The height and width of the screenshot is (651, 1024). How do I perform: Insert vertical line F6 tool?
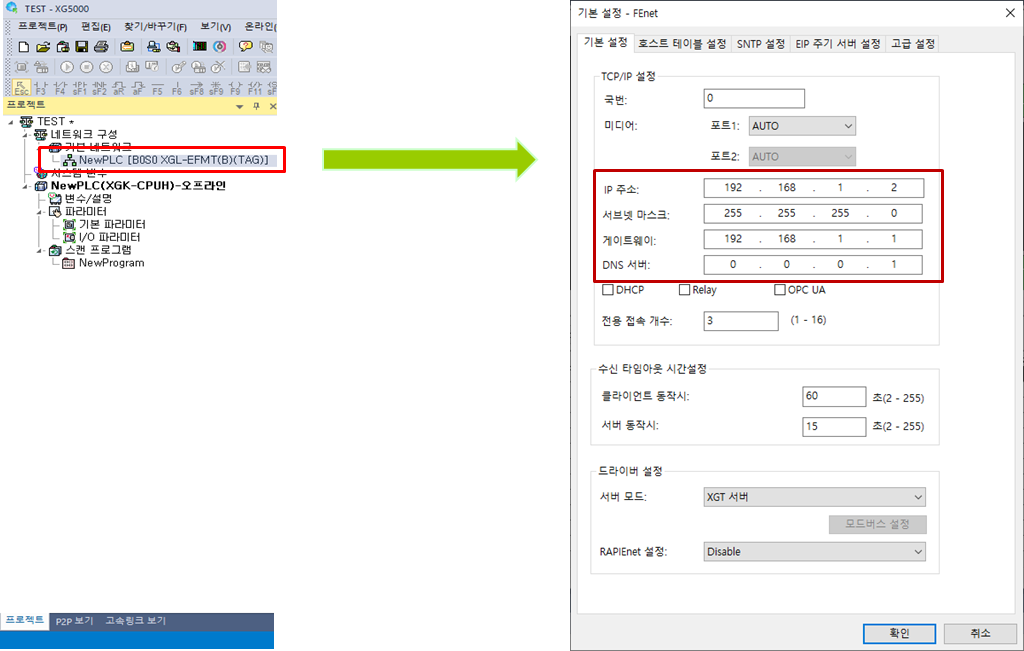click(x=177, y=87)
